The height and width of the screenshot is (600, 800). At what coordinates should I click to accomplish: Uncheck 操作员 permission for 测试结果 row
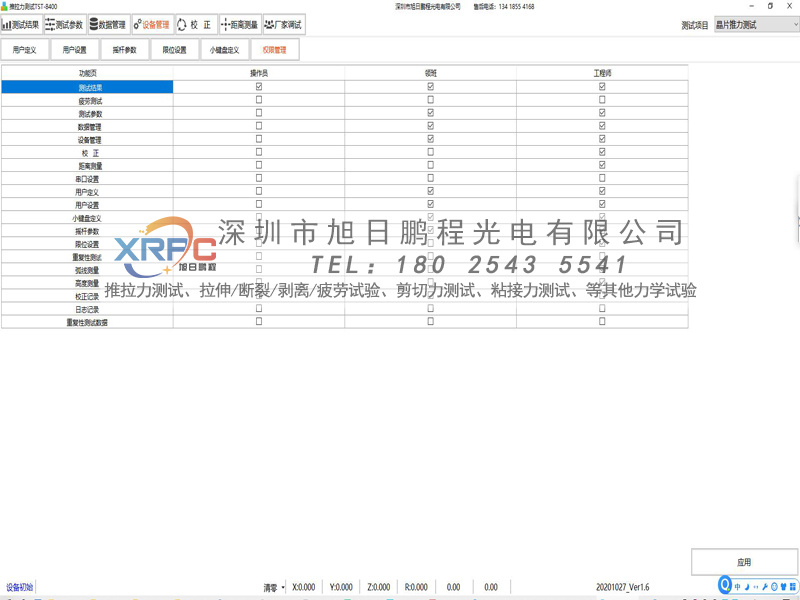pos(259,87)
